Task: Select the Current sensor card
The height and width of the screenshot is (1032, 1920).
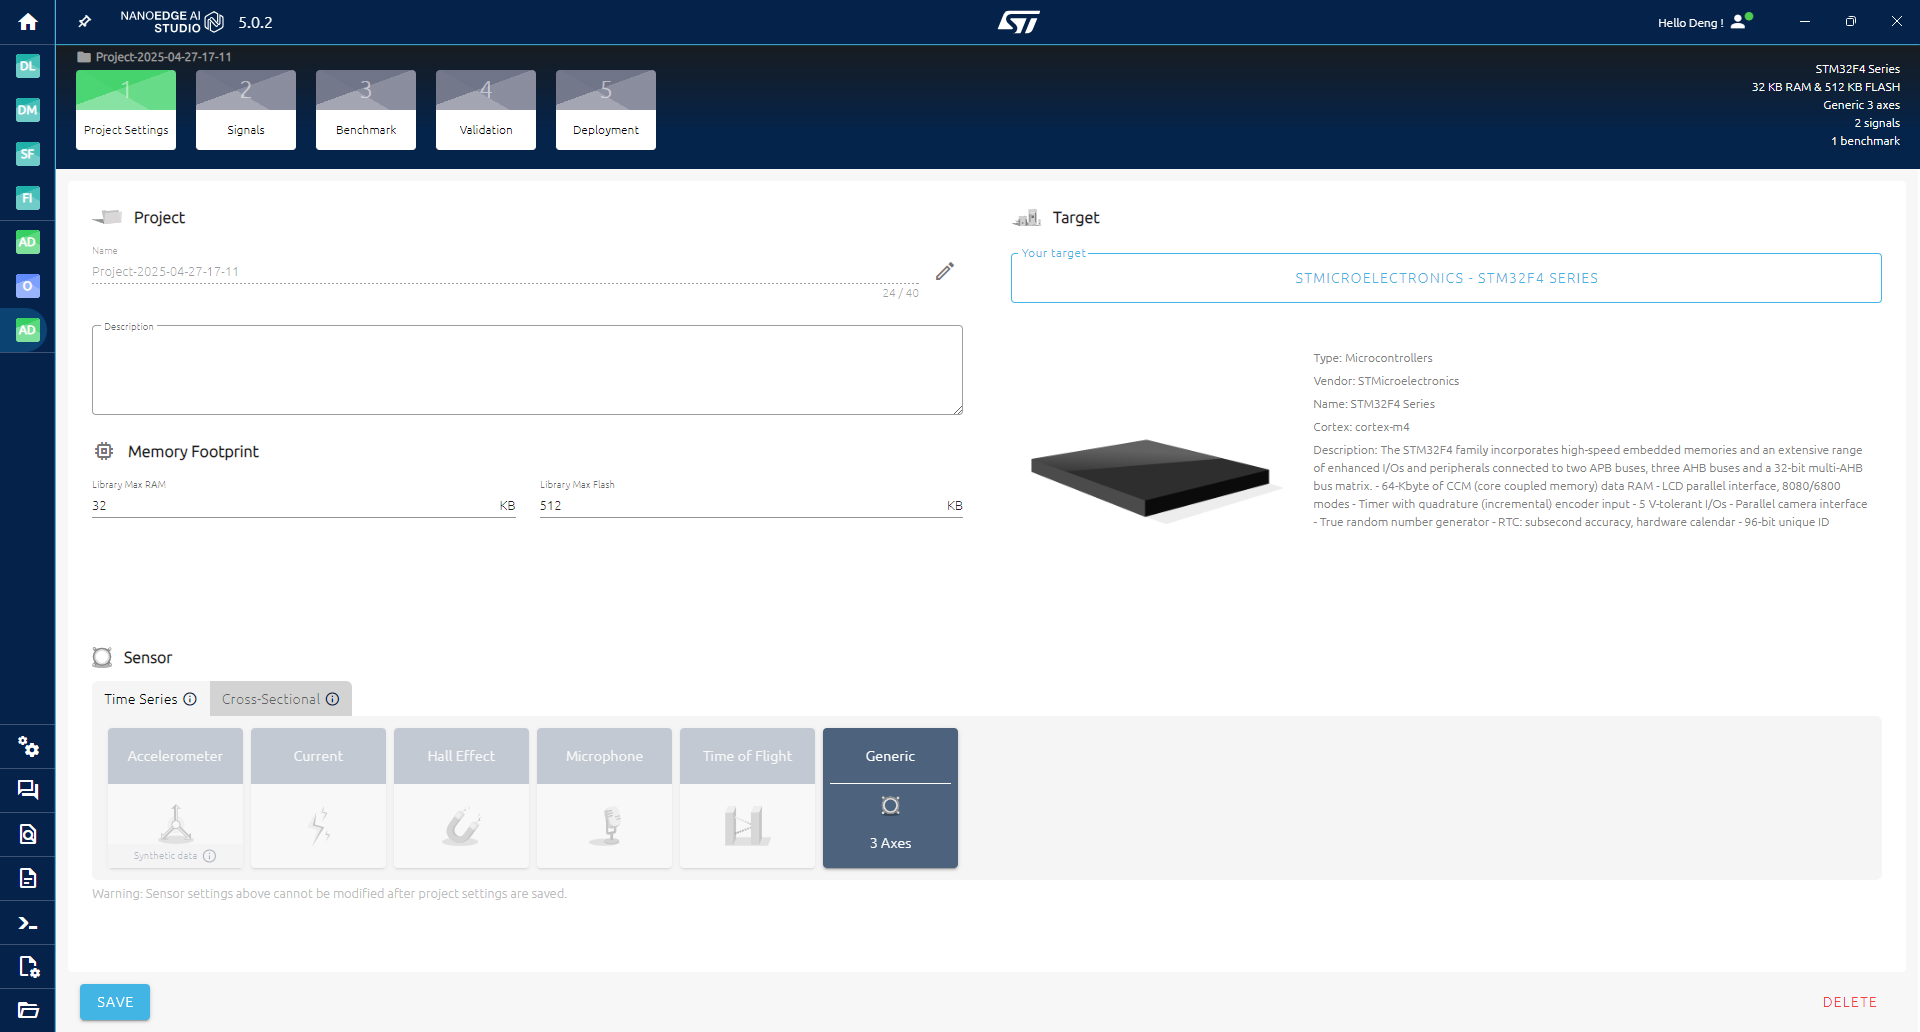Action: [318, 798]
